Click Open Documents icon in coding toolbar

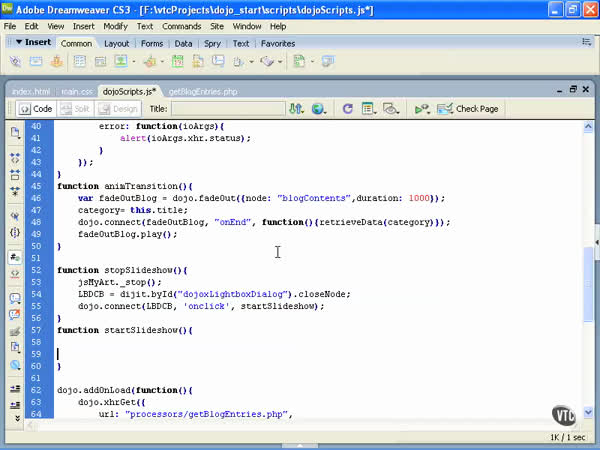(x=15, y=132)
